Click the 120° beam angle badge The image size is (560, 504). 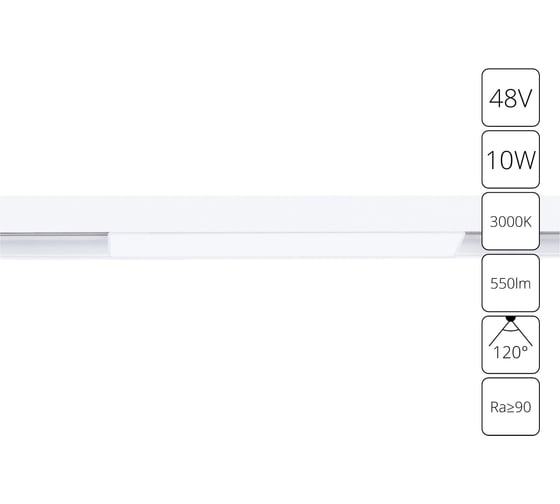[x=510, y=345]
